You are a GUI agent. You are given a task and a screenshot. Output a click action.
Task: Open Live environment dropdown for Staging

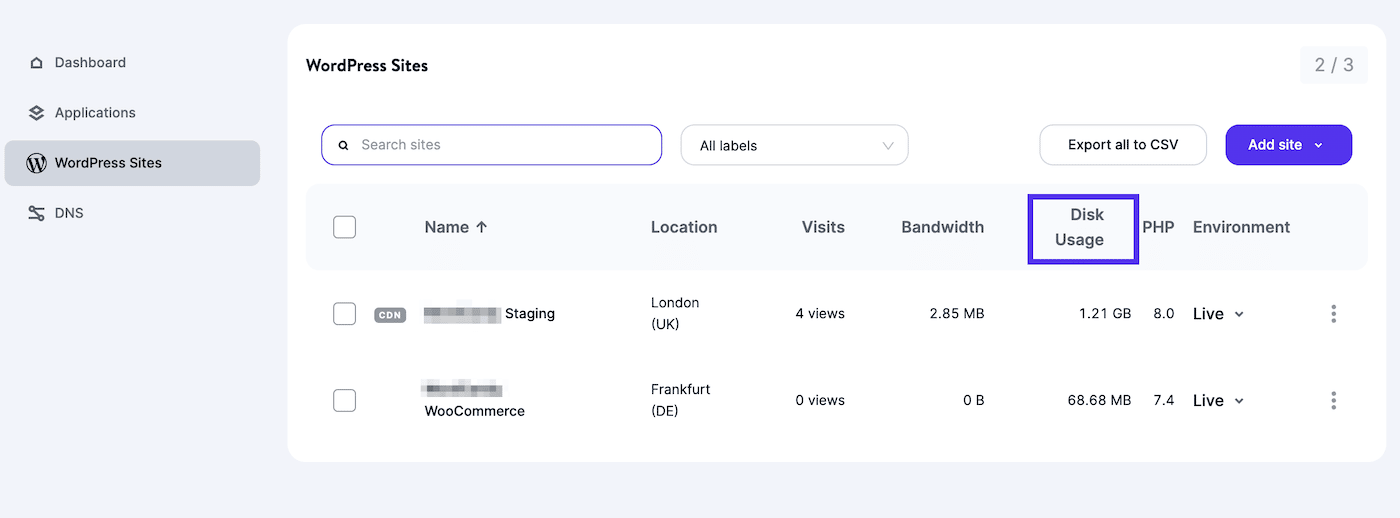pos(1218,314)
